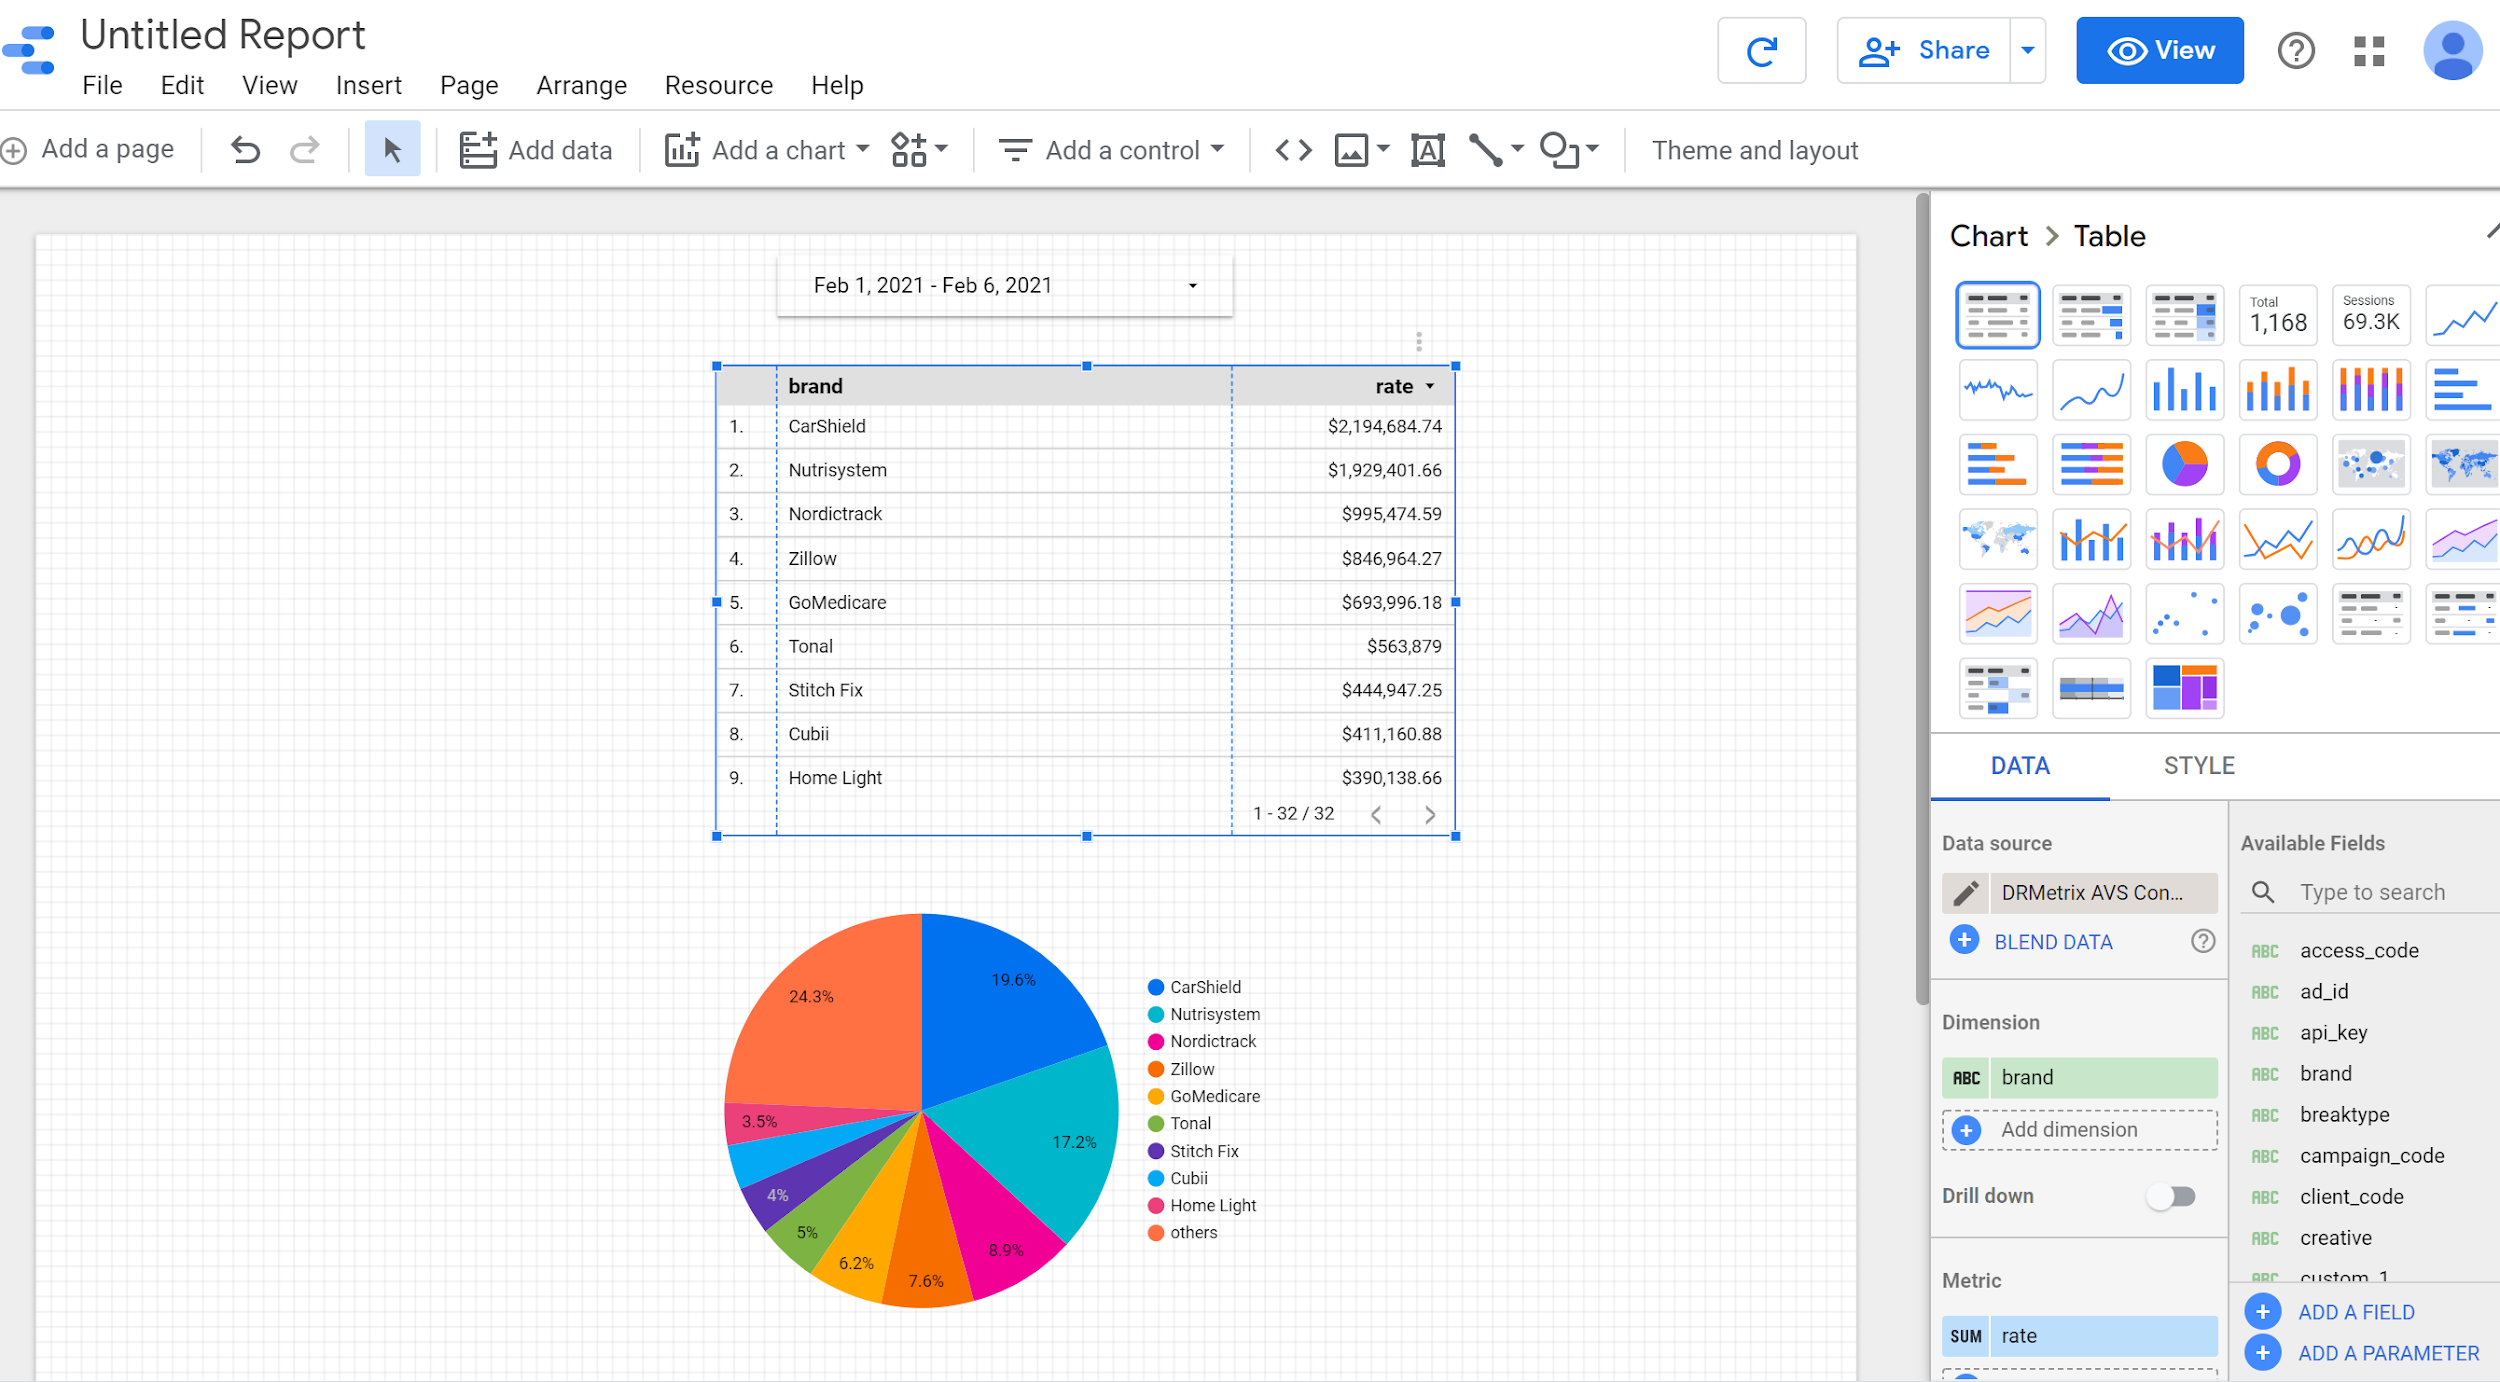Choose the table with bars thumbnail
Image resolution: width=2500 pixels, height=1382 pixels.
(x=2091, y=316)
